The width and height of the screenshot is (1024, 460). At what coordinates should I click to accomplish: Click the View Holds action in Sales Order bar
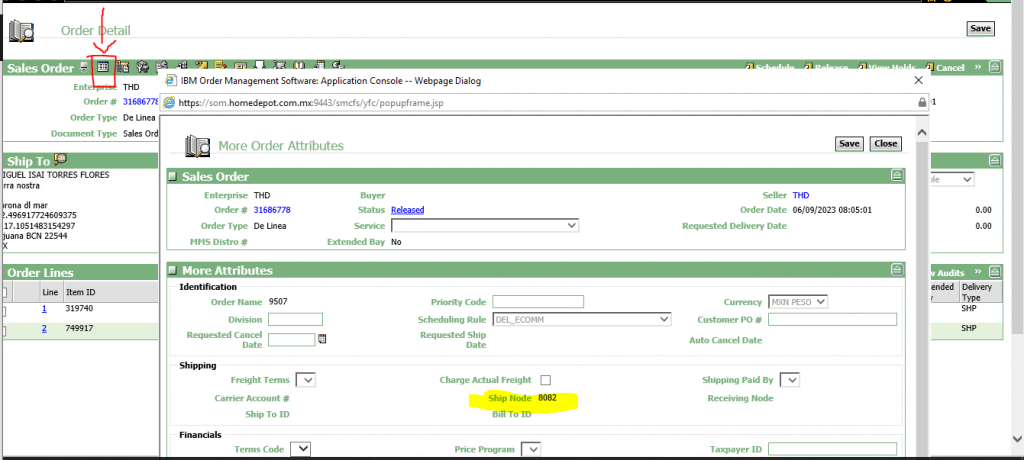pos(888,67)
